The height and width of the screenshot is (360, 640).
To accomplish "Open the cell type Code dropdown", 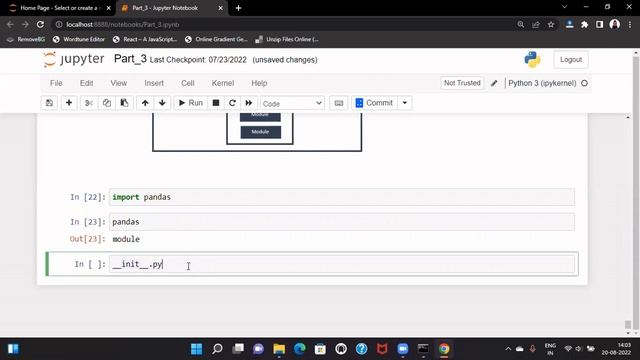I will pos(292,103).
